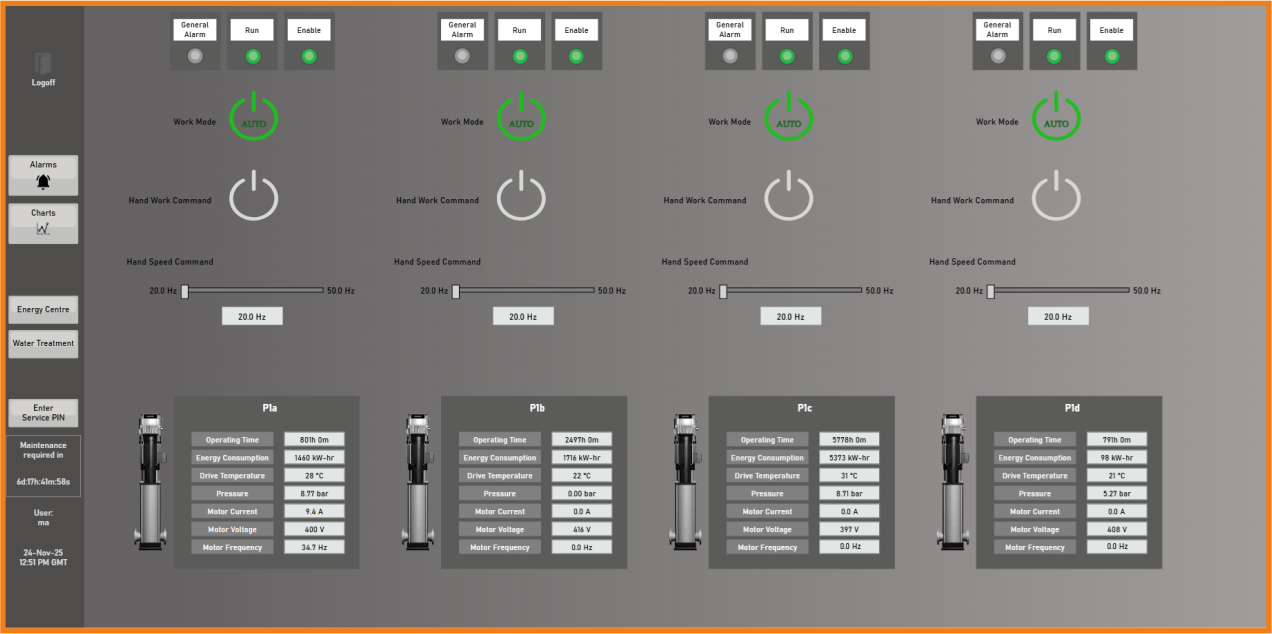The image size is (1272, 634).
Task: Click the Pressure value readout for P1d
Action: coord(1116,493)
